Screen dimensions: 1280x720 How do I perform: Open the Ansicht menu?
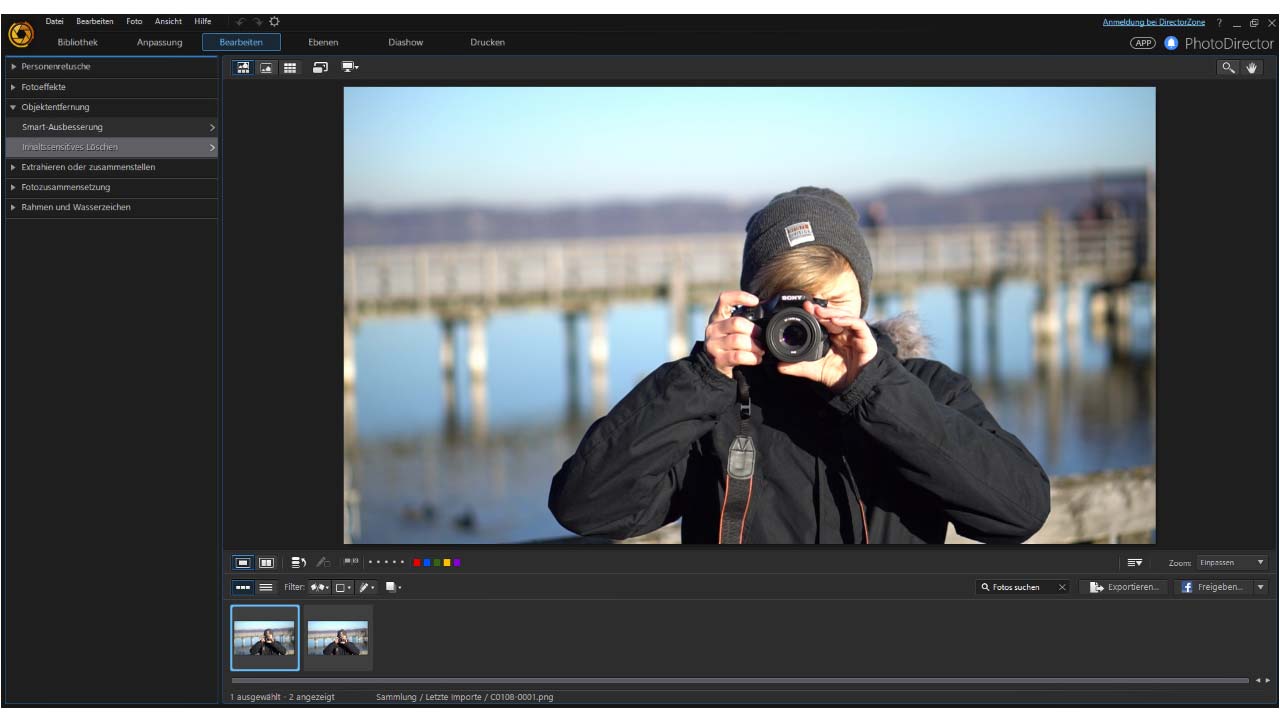point(168,21)
